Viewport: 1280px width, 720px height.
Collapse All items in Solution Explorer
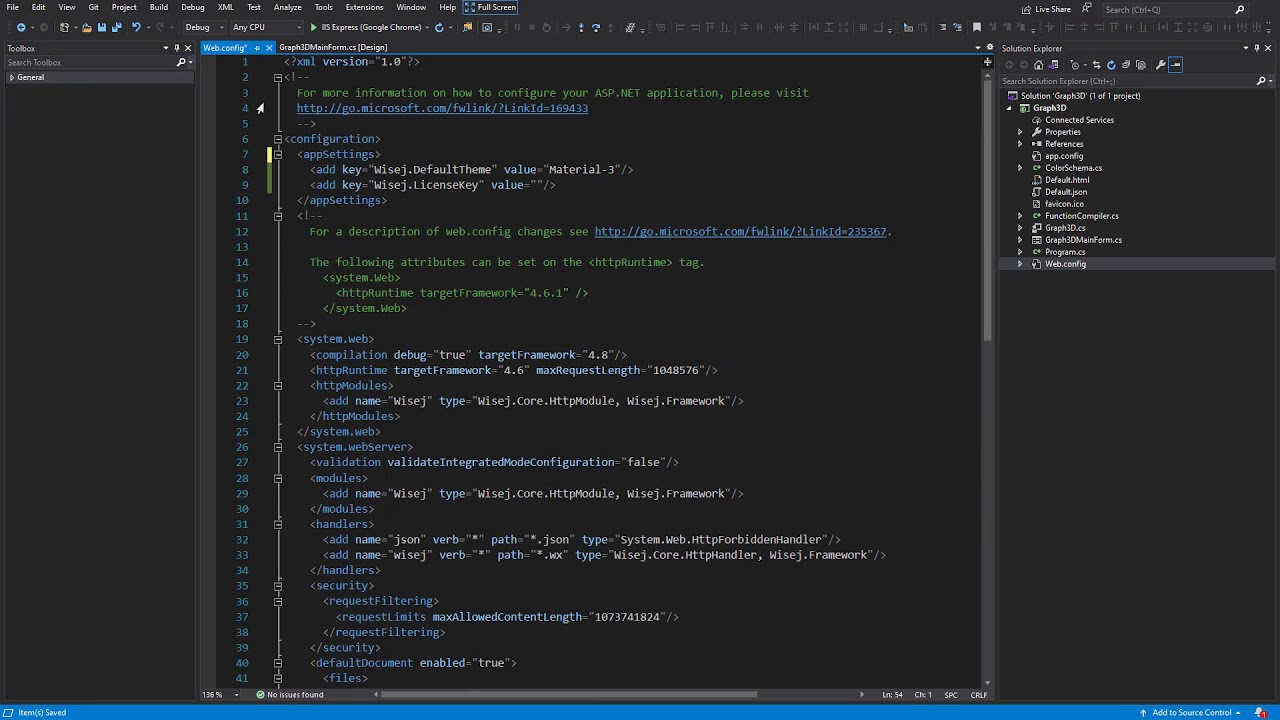pyautogui.click(x=1126, y=65)
